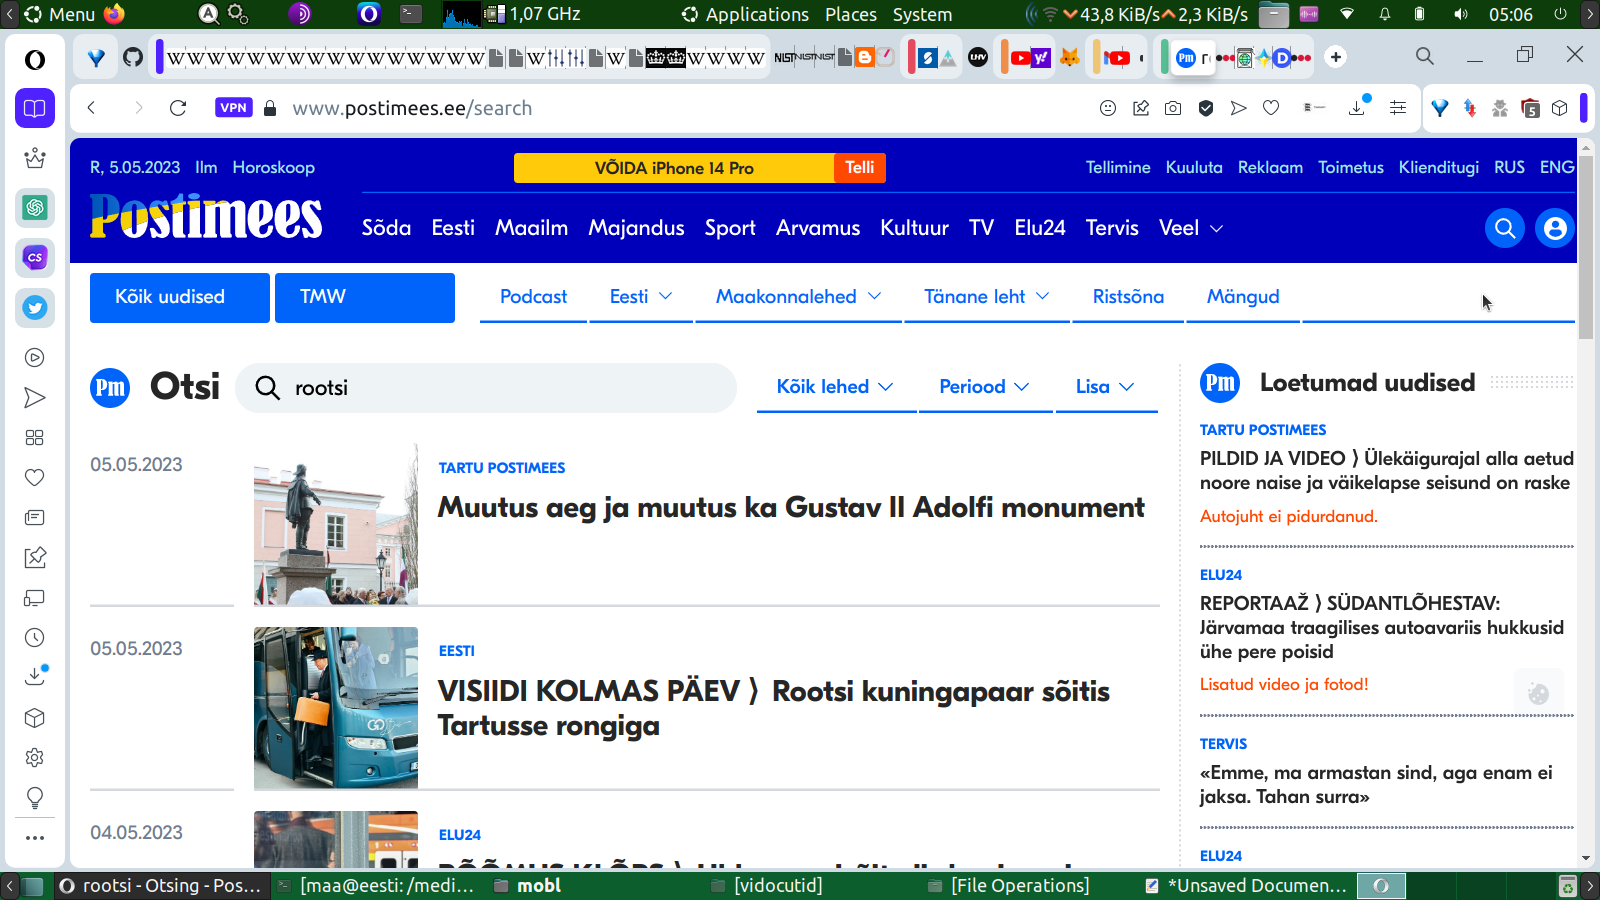Toggle the ad blocker shield icon
This screenshot has height=900, width=1600.
point(1206,108)
